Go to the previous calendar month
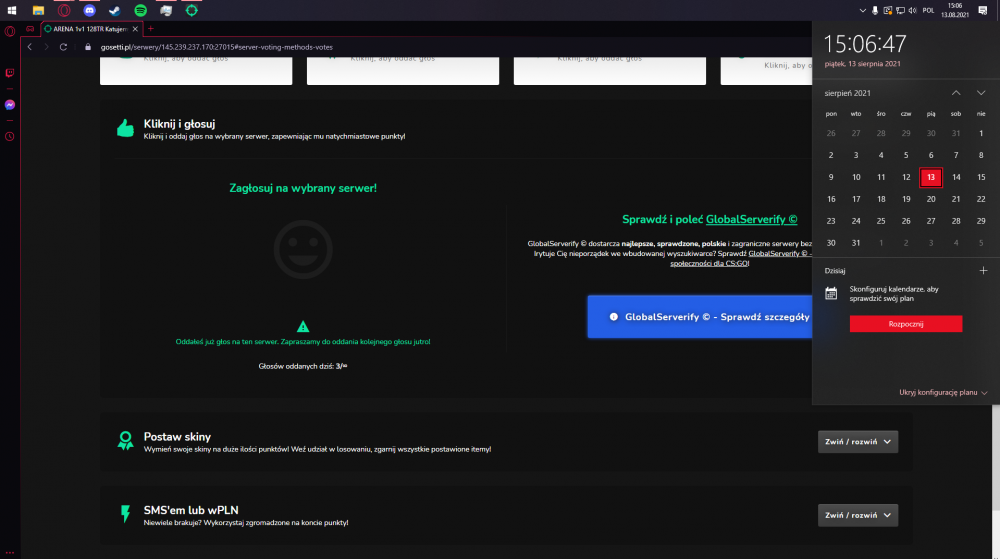This screenshot has width=1000, height=559. (956, 93)
